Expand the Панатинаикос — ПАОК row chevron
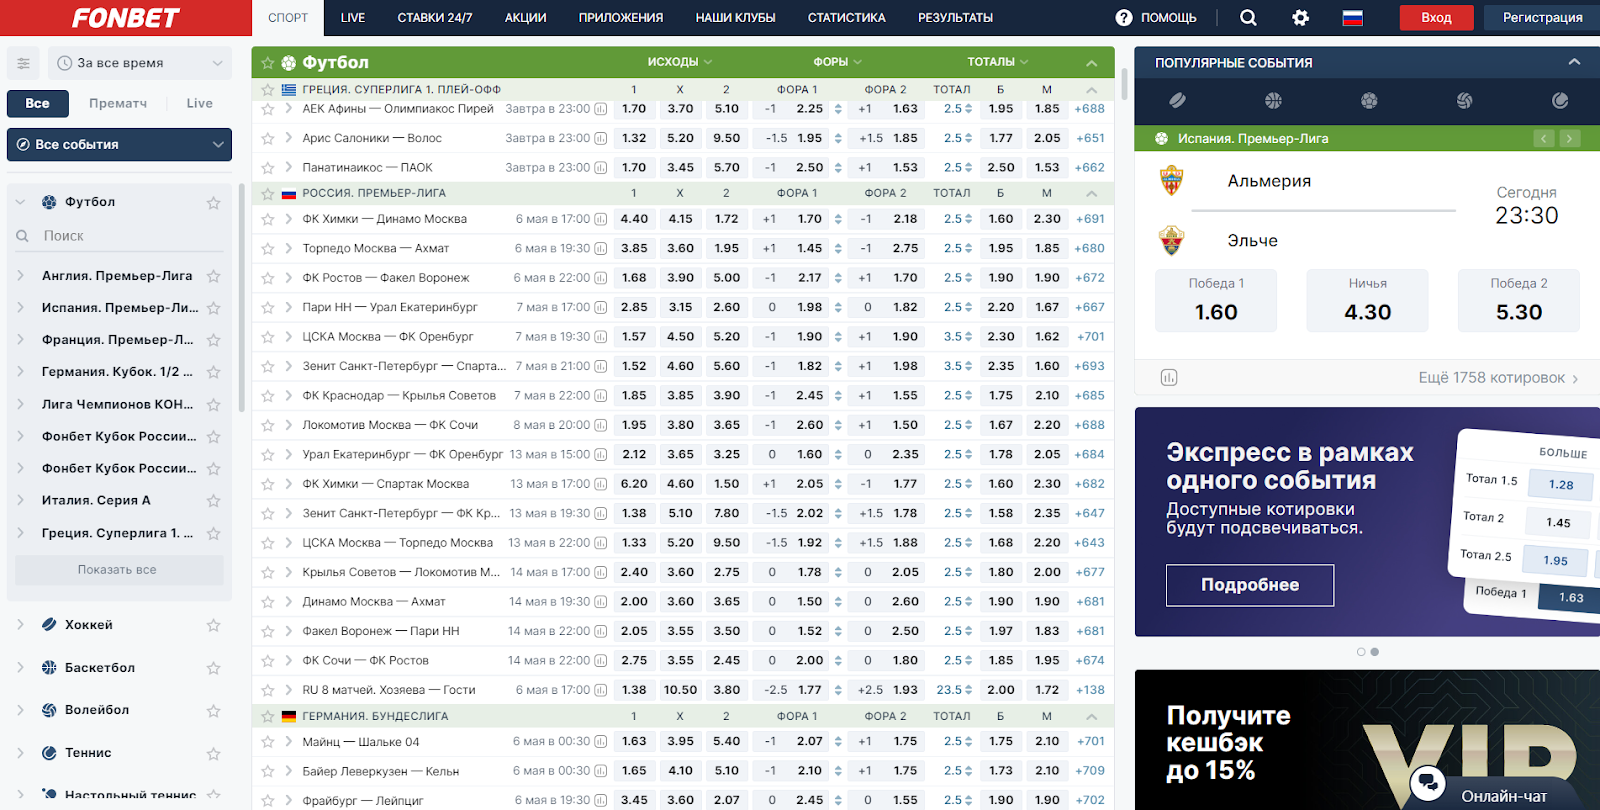The height and width of the screenshot is (810, 1600). point(289,167)
